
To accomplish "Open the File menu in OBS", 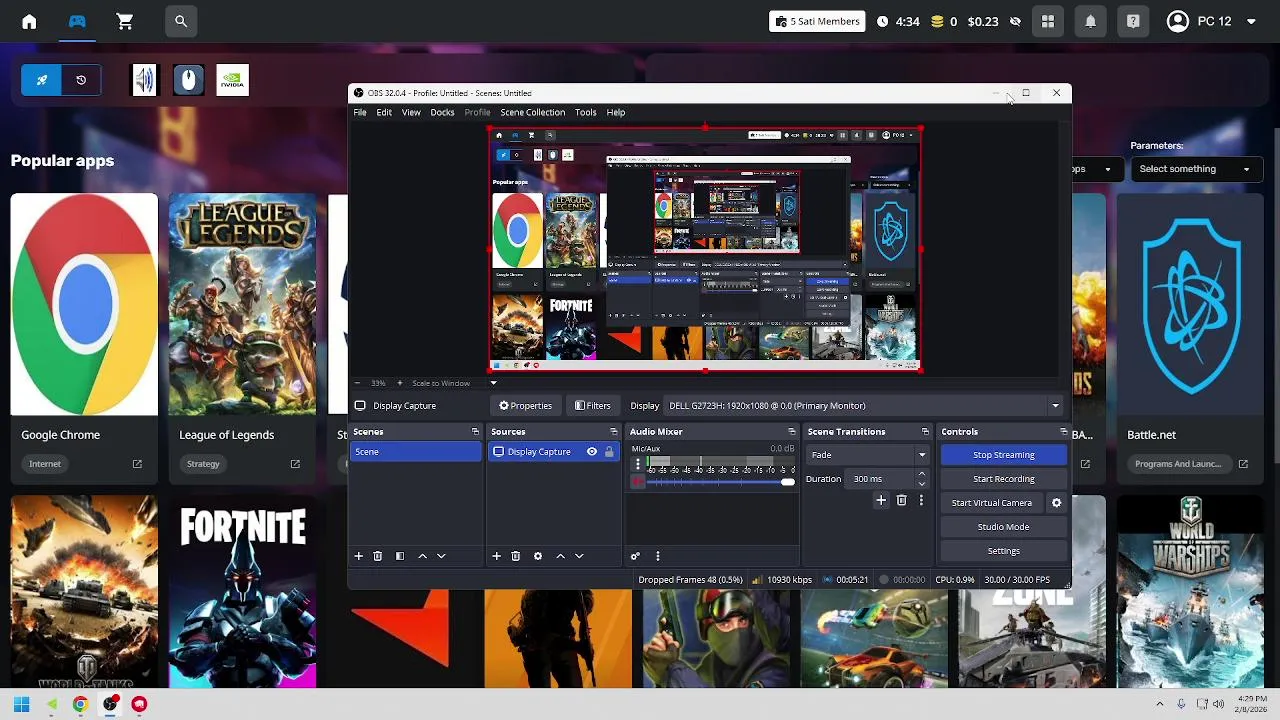I will tap(359, 113).
